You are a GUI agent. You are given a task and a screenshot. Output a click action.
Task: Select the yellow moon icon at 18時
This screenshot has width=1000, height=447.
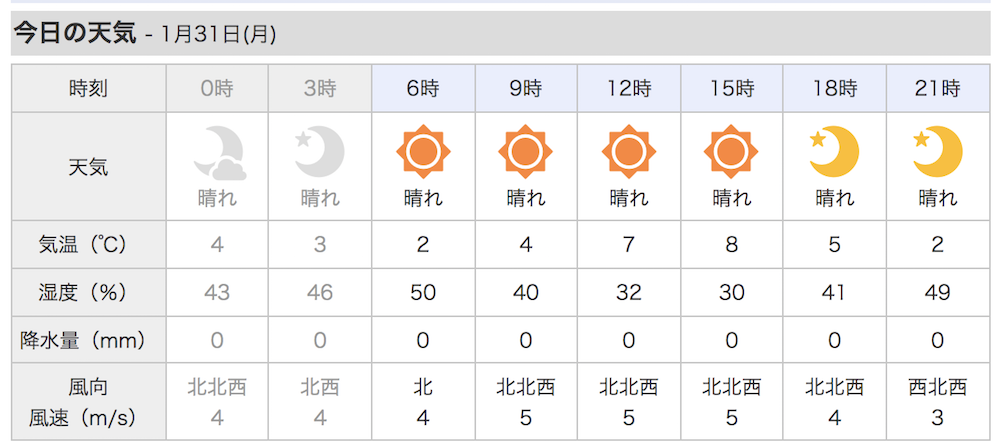pos(834,152)
